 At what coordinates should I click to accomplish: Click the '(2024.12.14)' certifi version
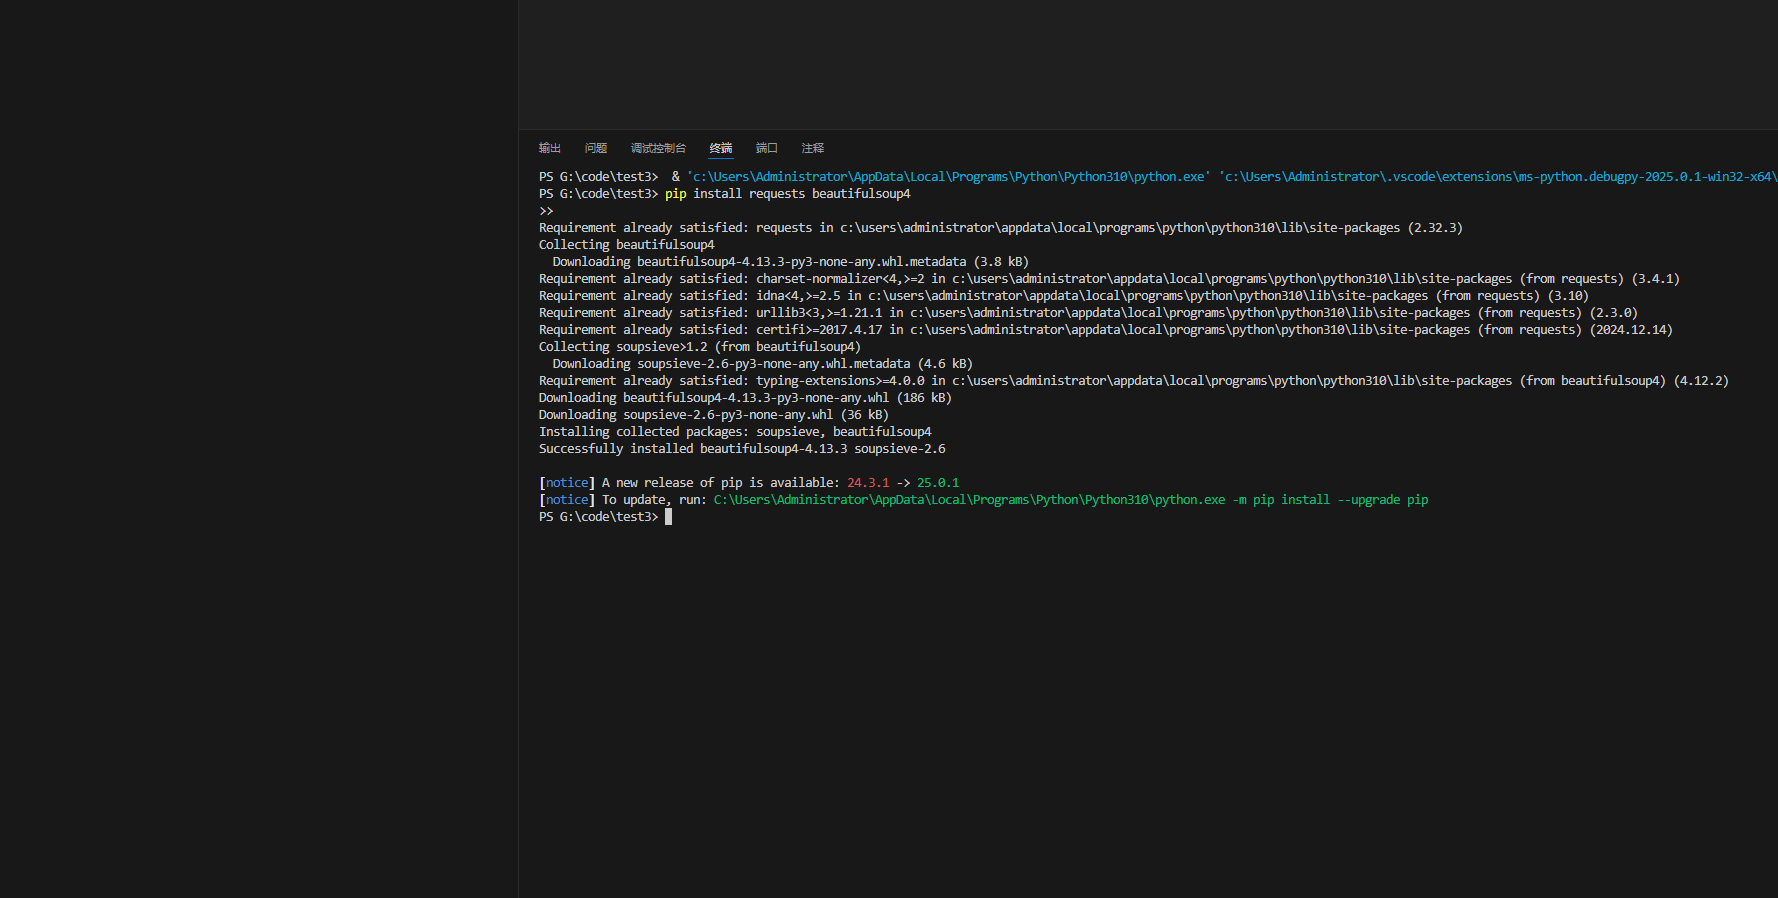click(1631, 330)
